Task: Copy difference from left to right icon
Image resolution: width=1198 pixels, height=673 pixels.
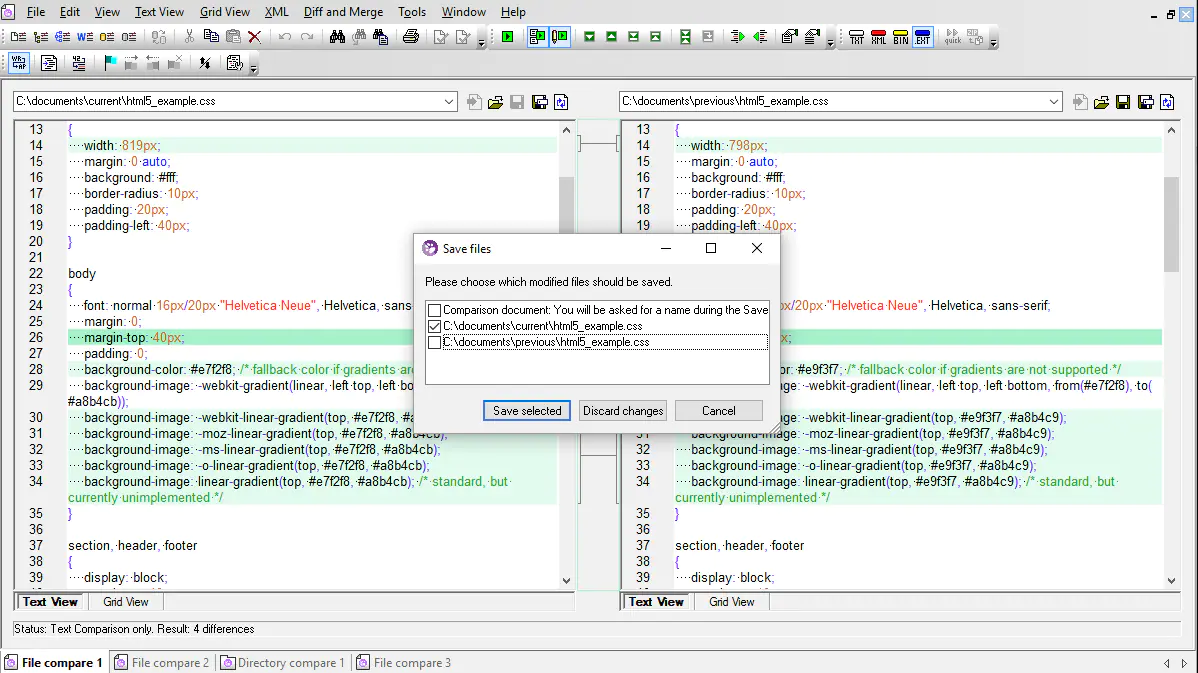Action: coord(737,37)
